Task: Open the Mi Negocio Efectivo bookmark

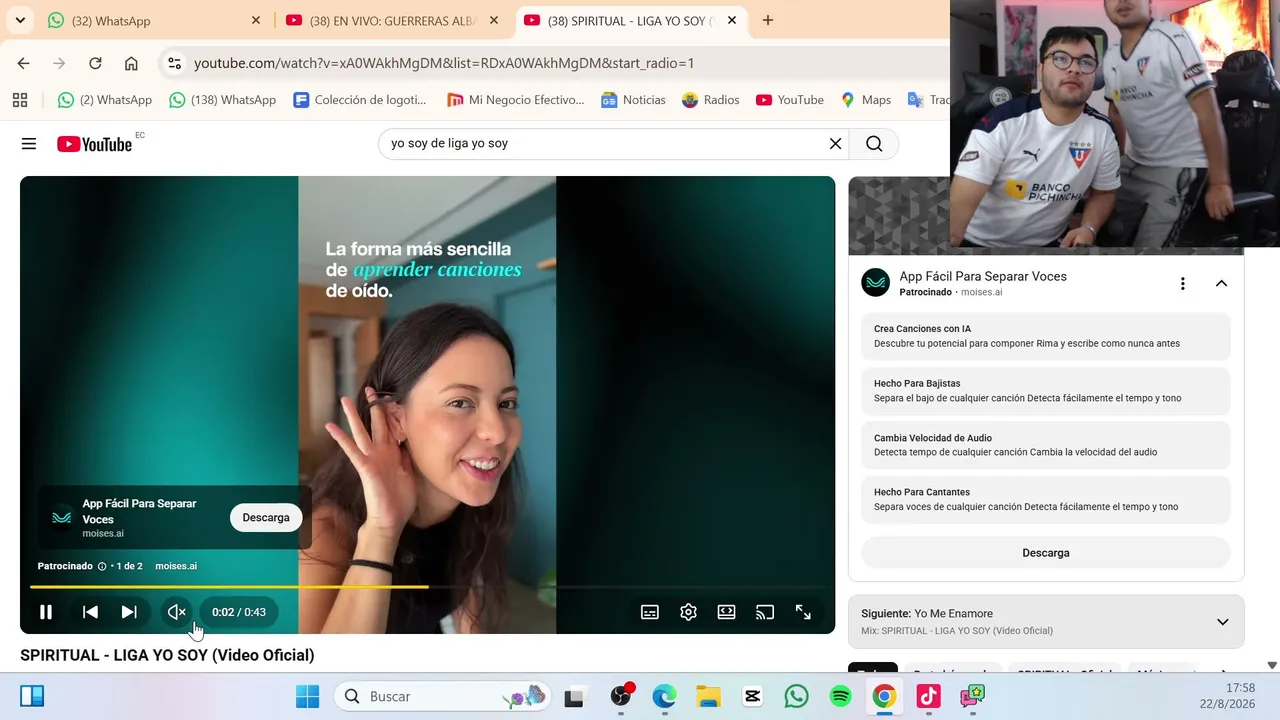Action: point(515,100)
